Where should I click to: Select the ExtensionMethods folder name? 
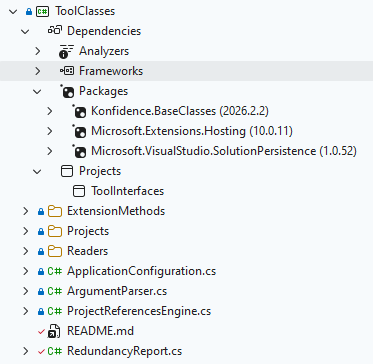coord(116,211)
